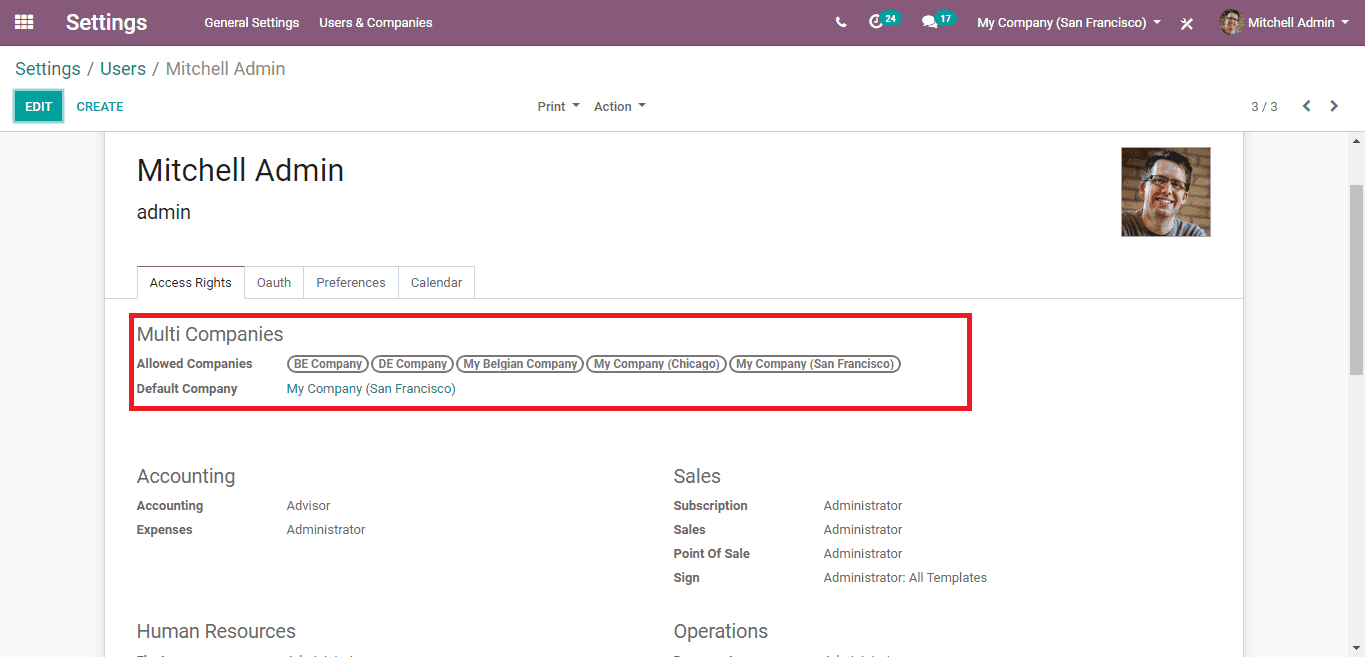The height and width of the screenshot is (657, 1365).
Task: Click the Sales section heading
Action: [697, 477]
